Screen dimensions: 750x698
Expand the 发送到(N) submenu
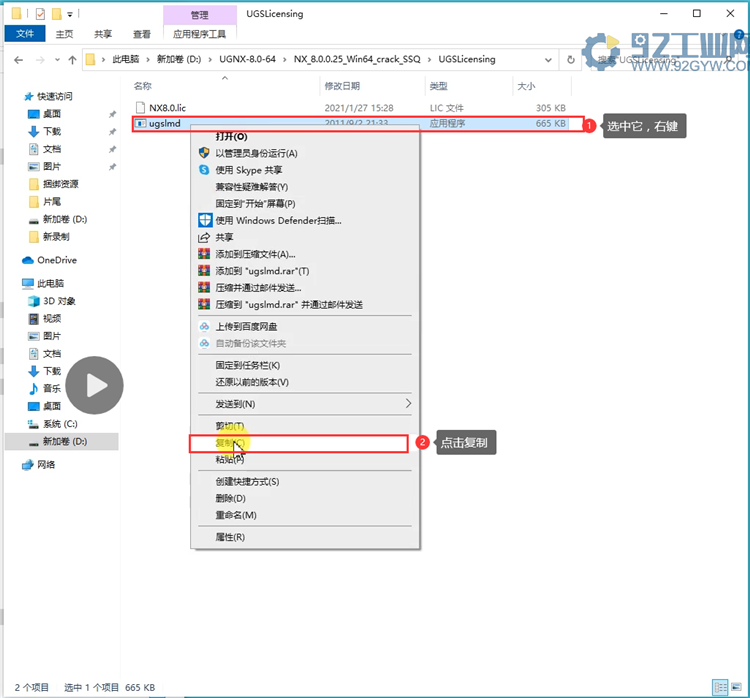pyautogui.click(x=305, y=404)
